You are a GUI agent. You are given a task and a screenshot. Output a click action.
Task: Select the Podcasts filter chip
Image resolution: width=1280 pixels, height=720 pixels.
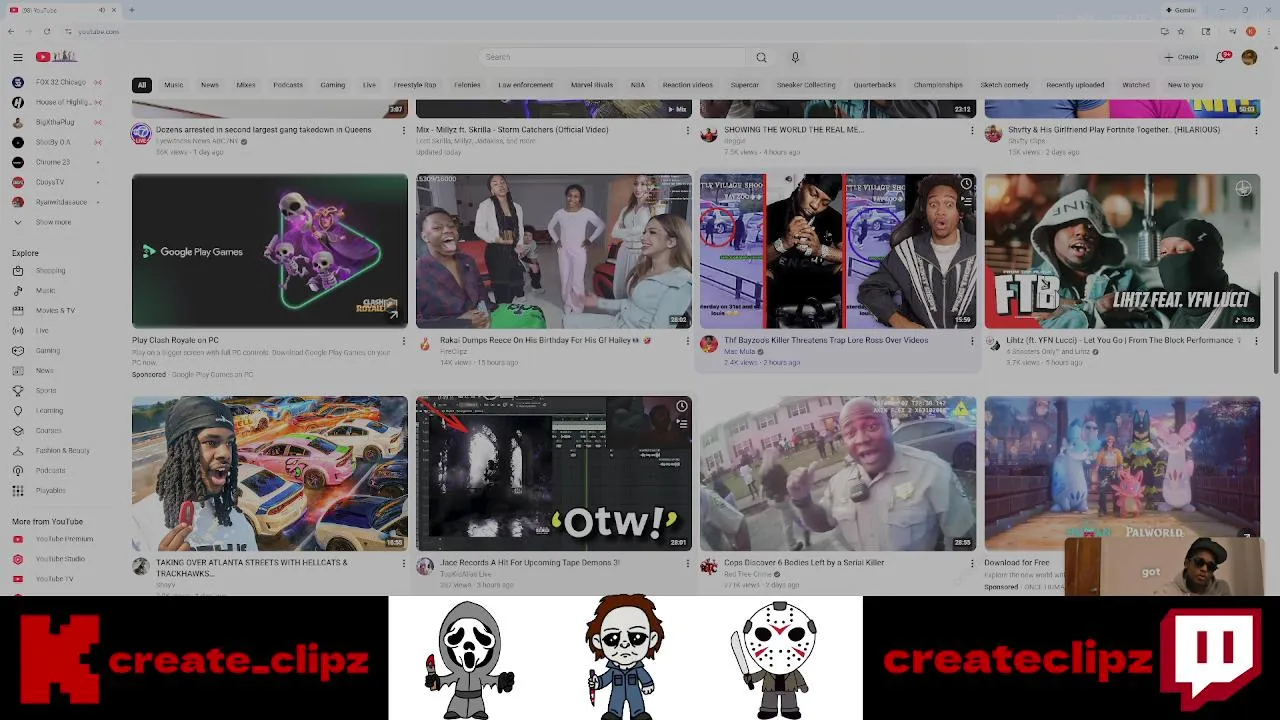(x=288, y=85)
